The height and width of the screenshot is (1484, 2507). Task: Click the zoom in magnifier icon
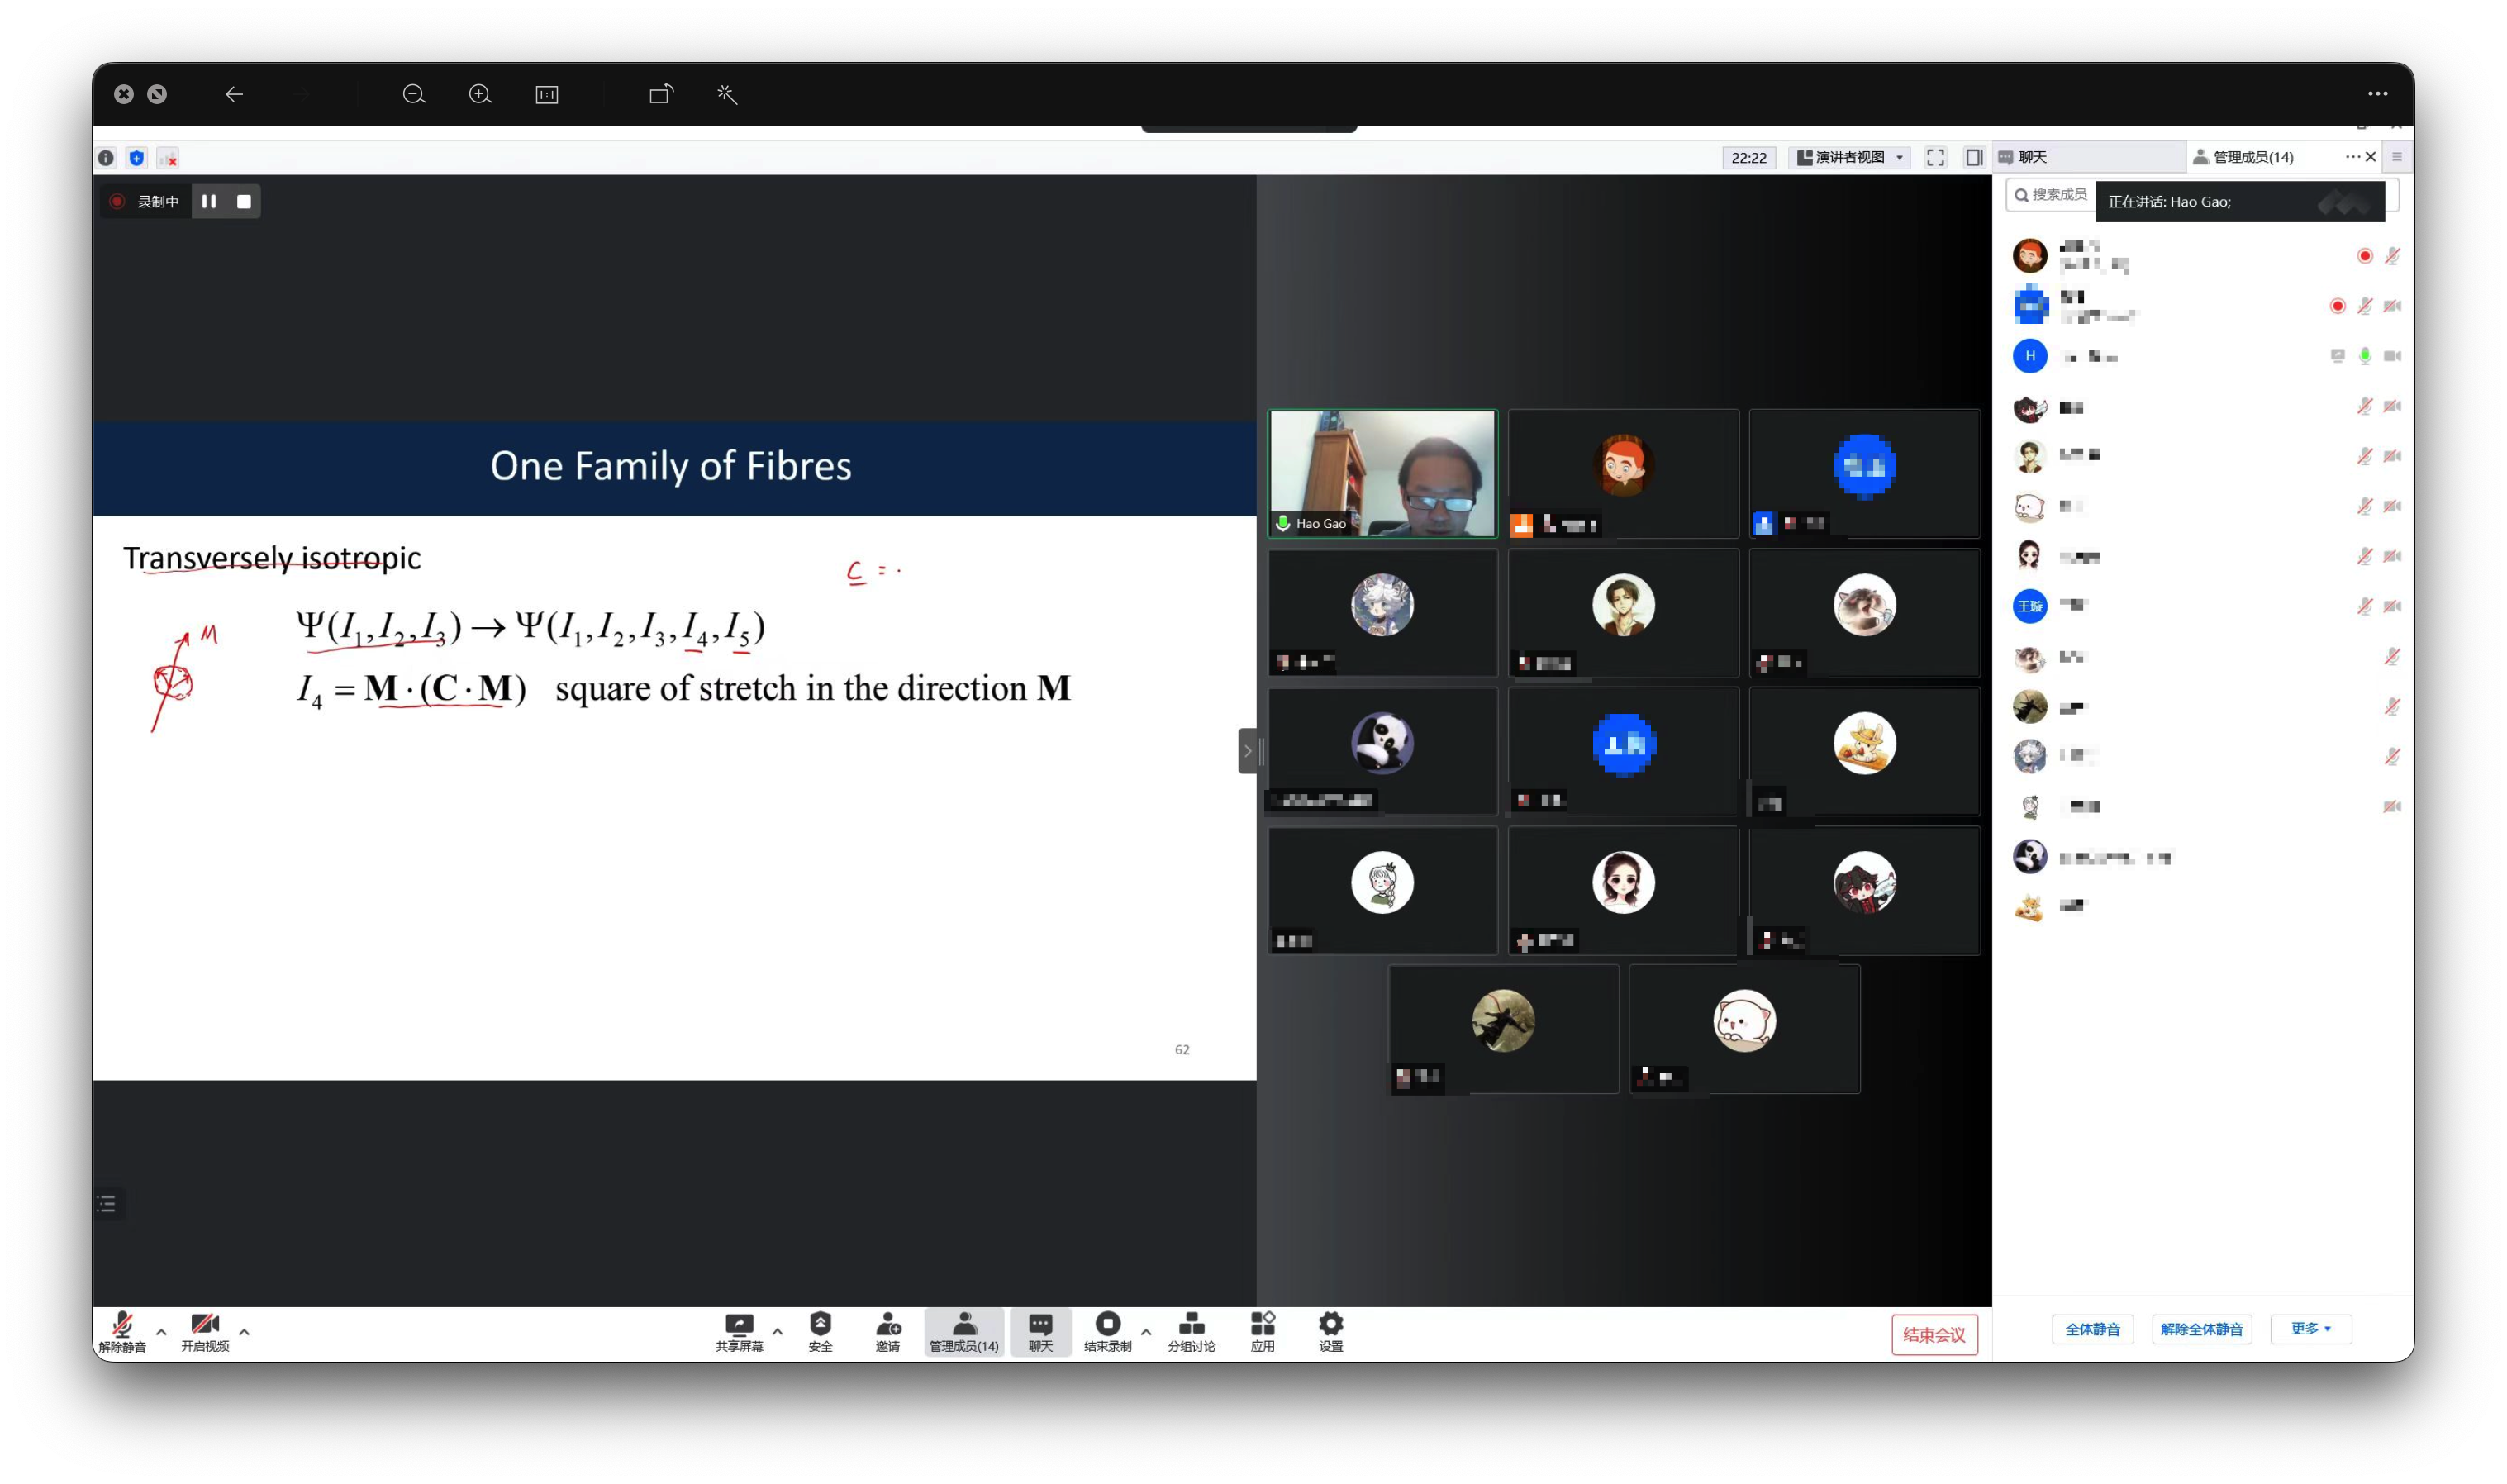click(x=480, y=94)
